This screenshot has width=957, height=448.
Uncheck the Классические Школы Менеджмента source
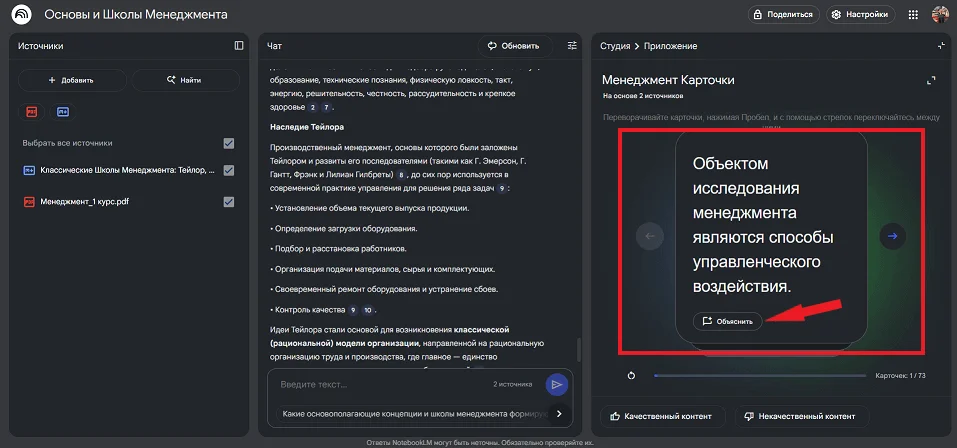pyautogui.click(x=229, y=171)
